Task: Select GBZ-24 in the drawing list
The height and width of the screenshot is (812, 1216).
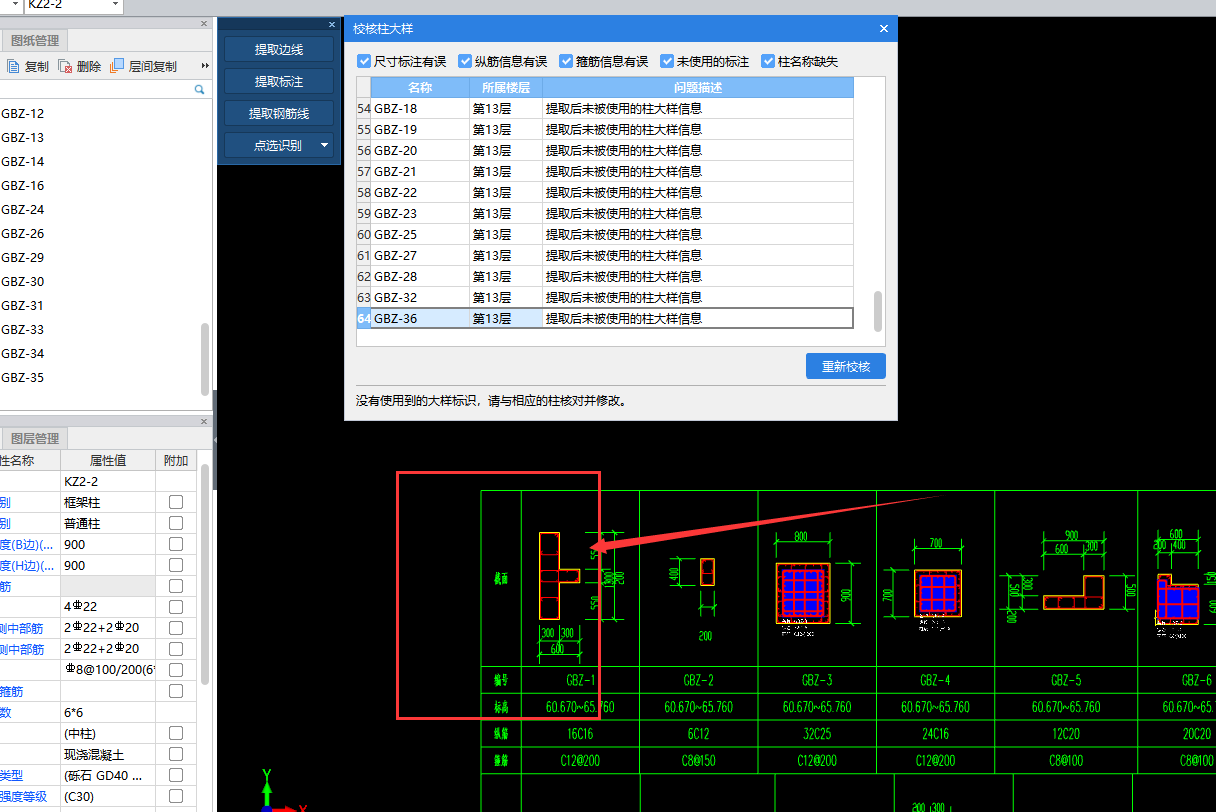Action: pos(23,210)
